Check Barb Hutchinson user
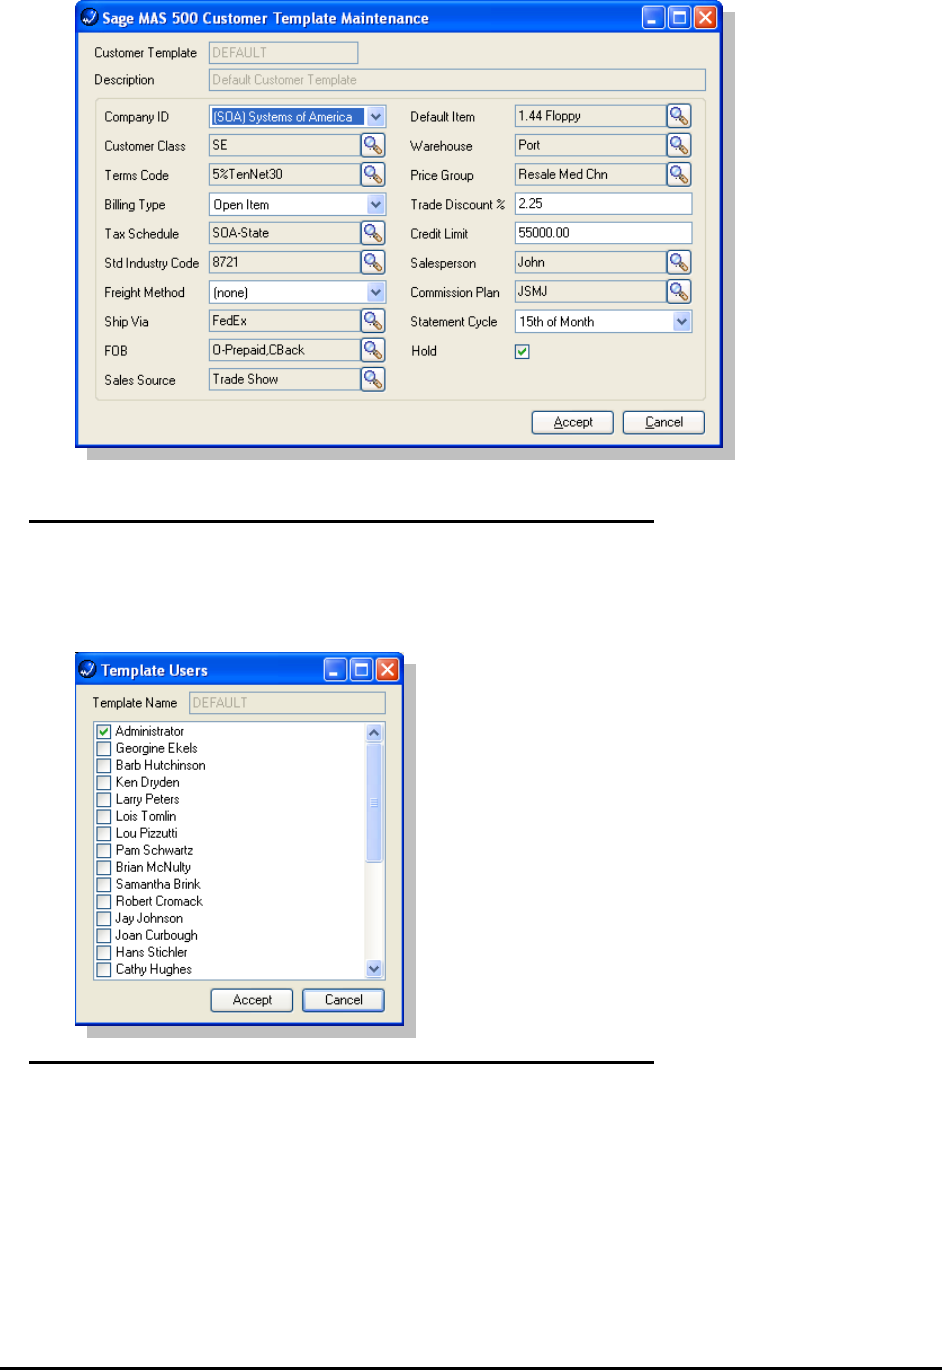Viewport: 942px width, 1370px height. (104, 766)
